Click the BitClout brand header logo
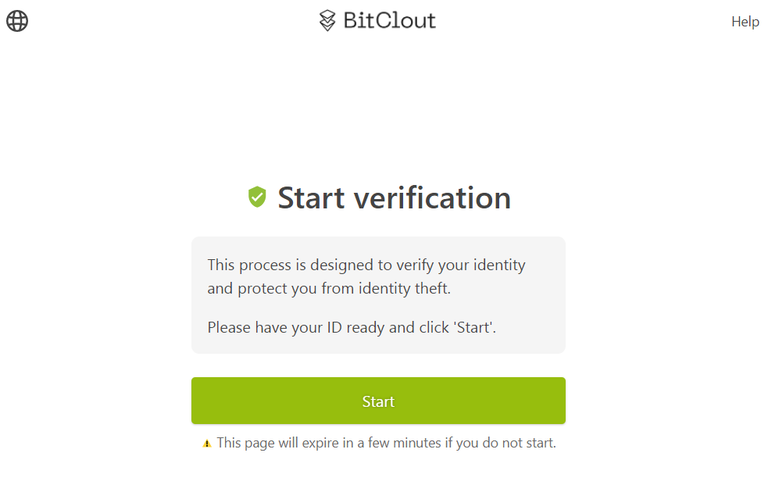This screenshot has height=477, width=768. [377, 21]
